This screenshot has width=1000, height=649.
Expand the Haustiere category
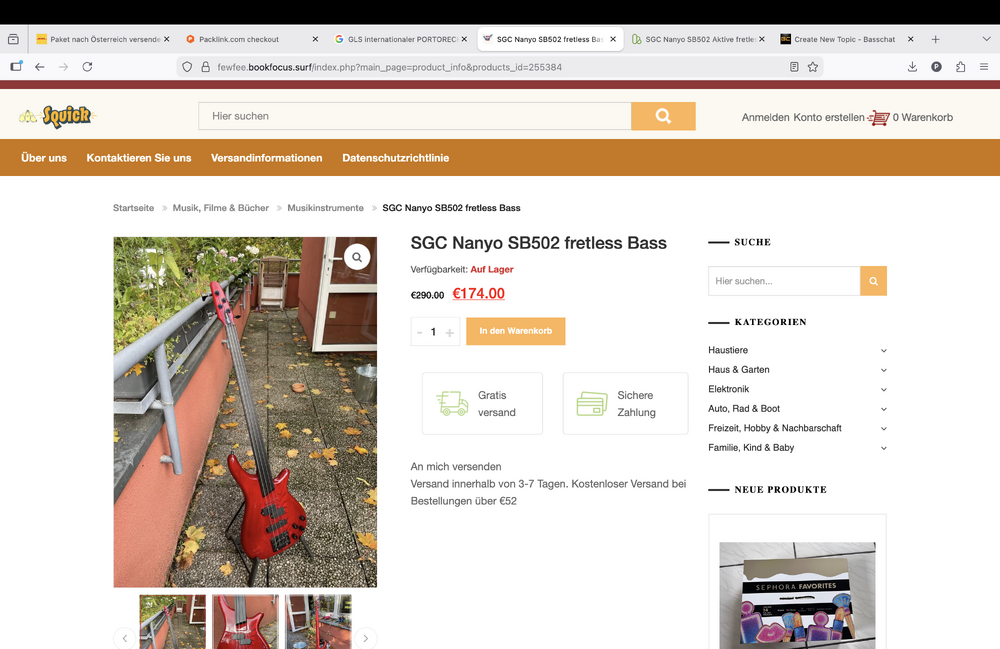pyautogui.click(x=884, y=351)
